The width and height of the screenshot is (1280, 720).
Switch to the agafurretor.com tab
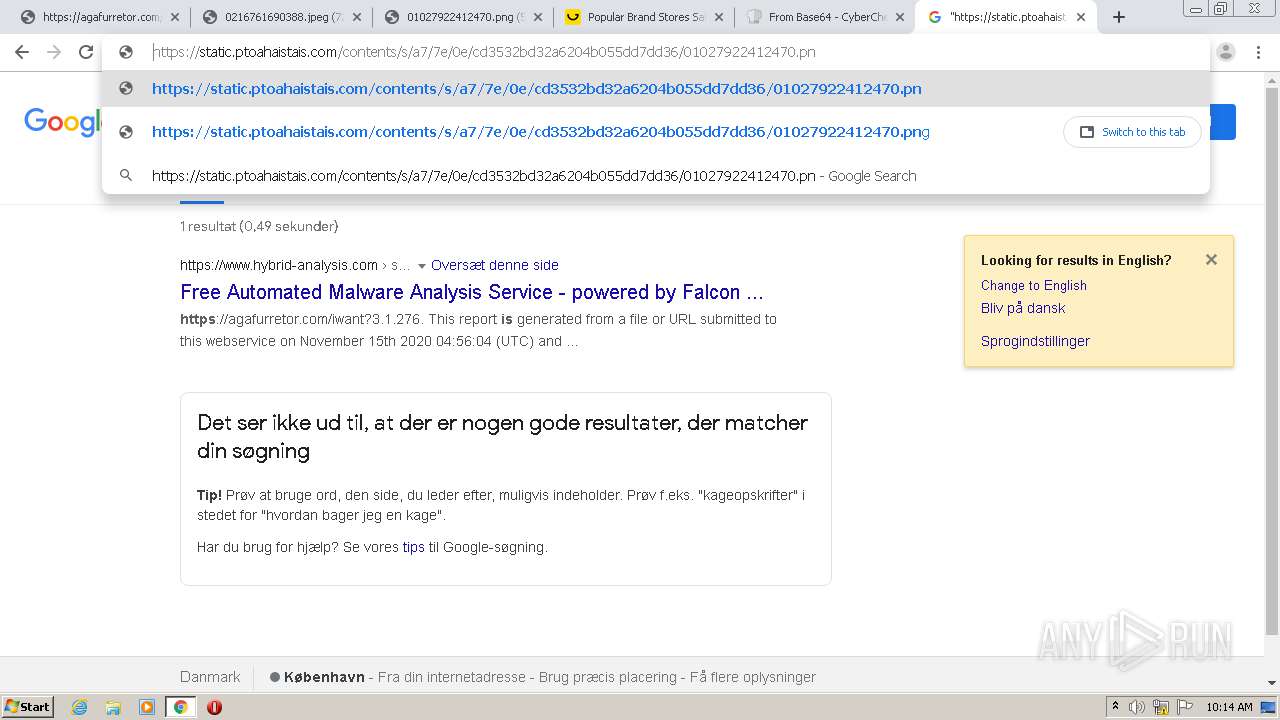coord(100,17)
